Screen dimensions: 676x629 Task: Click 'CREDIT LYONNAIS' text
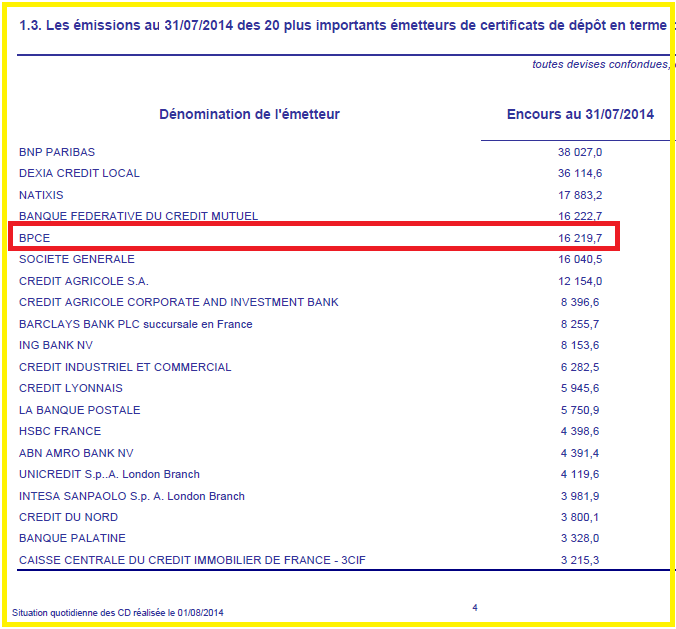[x=71, y=388]
